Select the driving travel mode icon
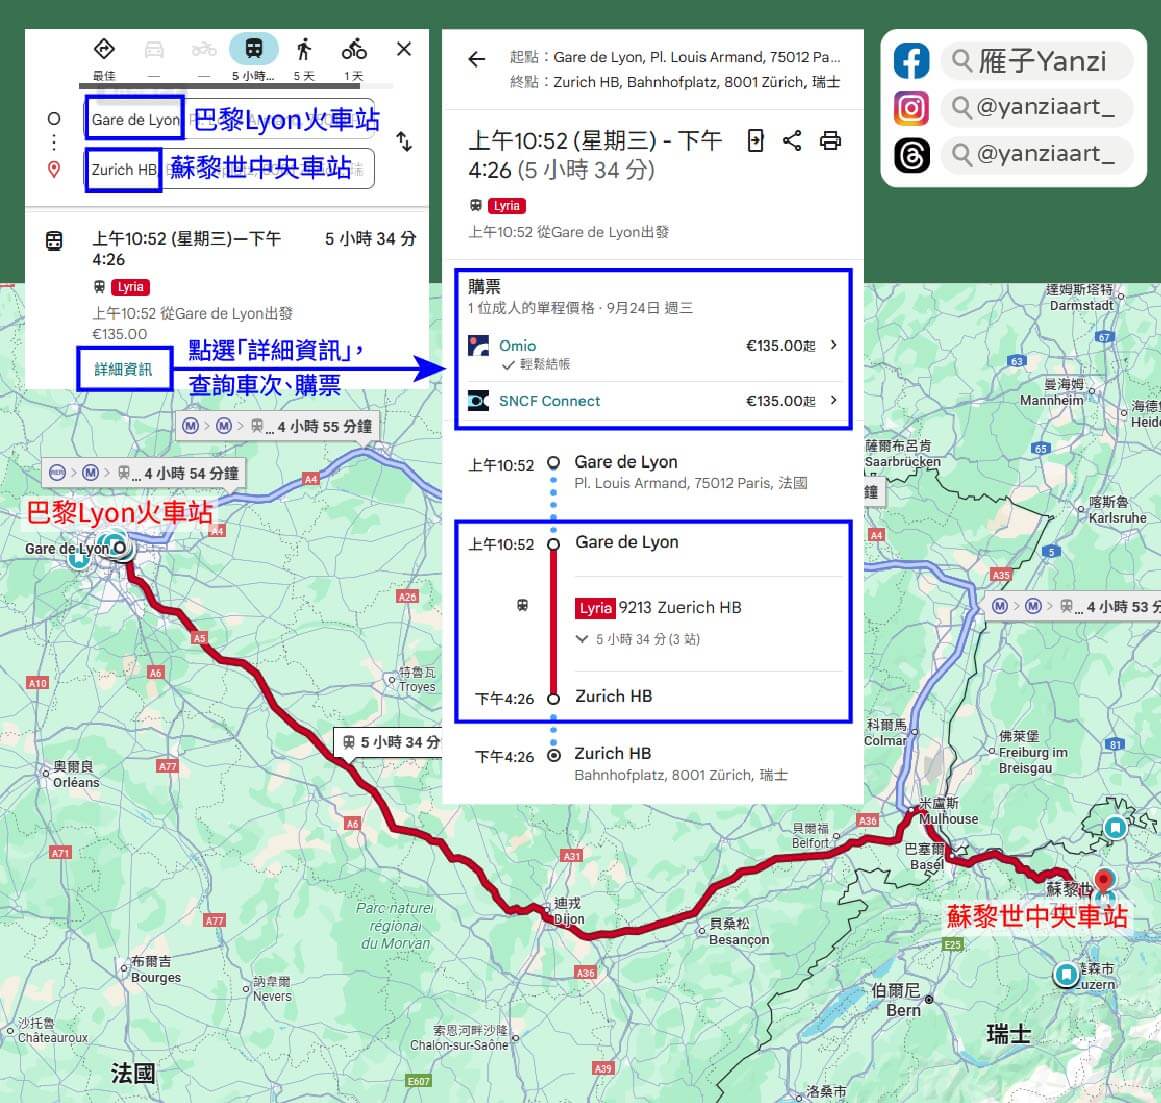 [154, 47]
